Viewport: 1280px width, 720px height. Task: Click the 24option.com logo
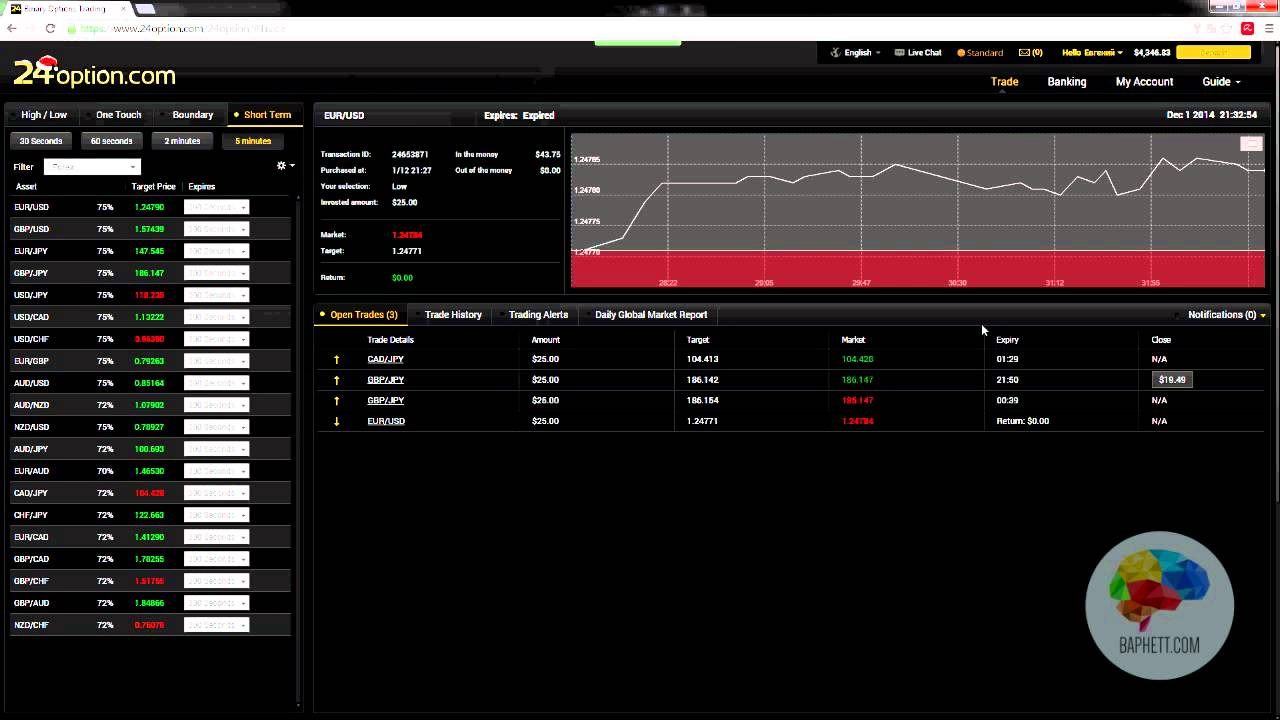click(95, 73)
